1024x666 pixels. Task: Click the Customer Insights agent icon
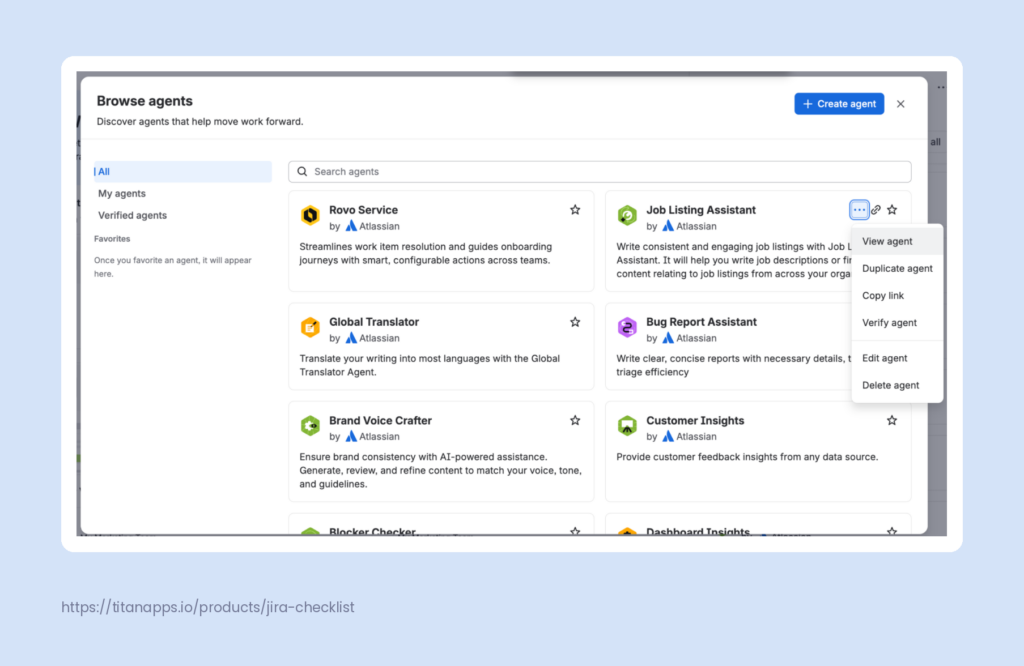pyautogui.click(x=627, y=426)
